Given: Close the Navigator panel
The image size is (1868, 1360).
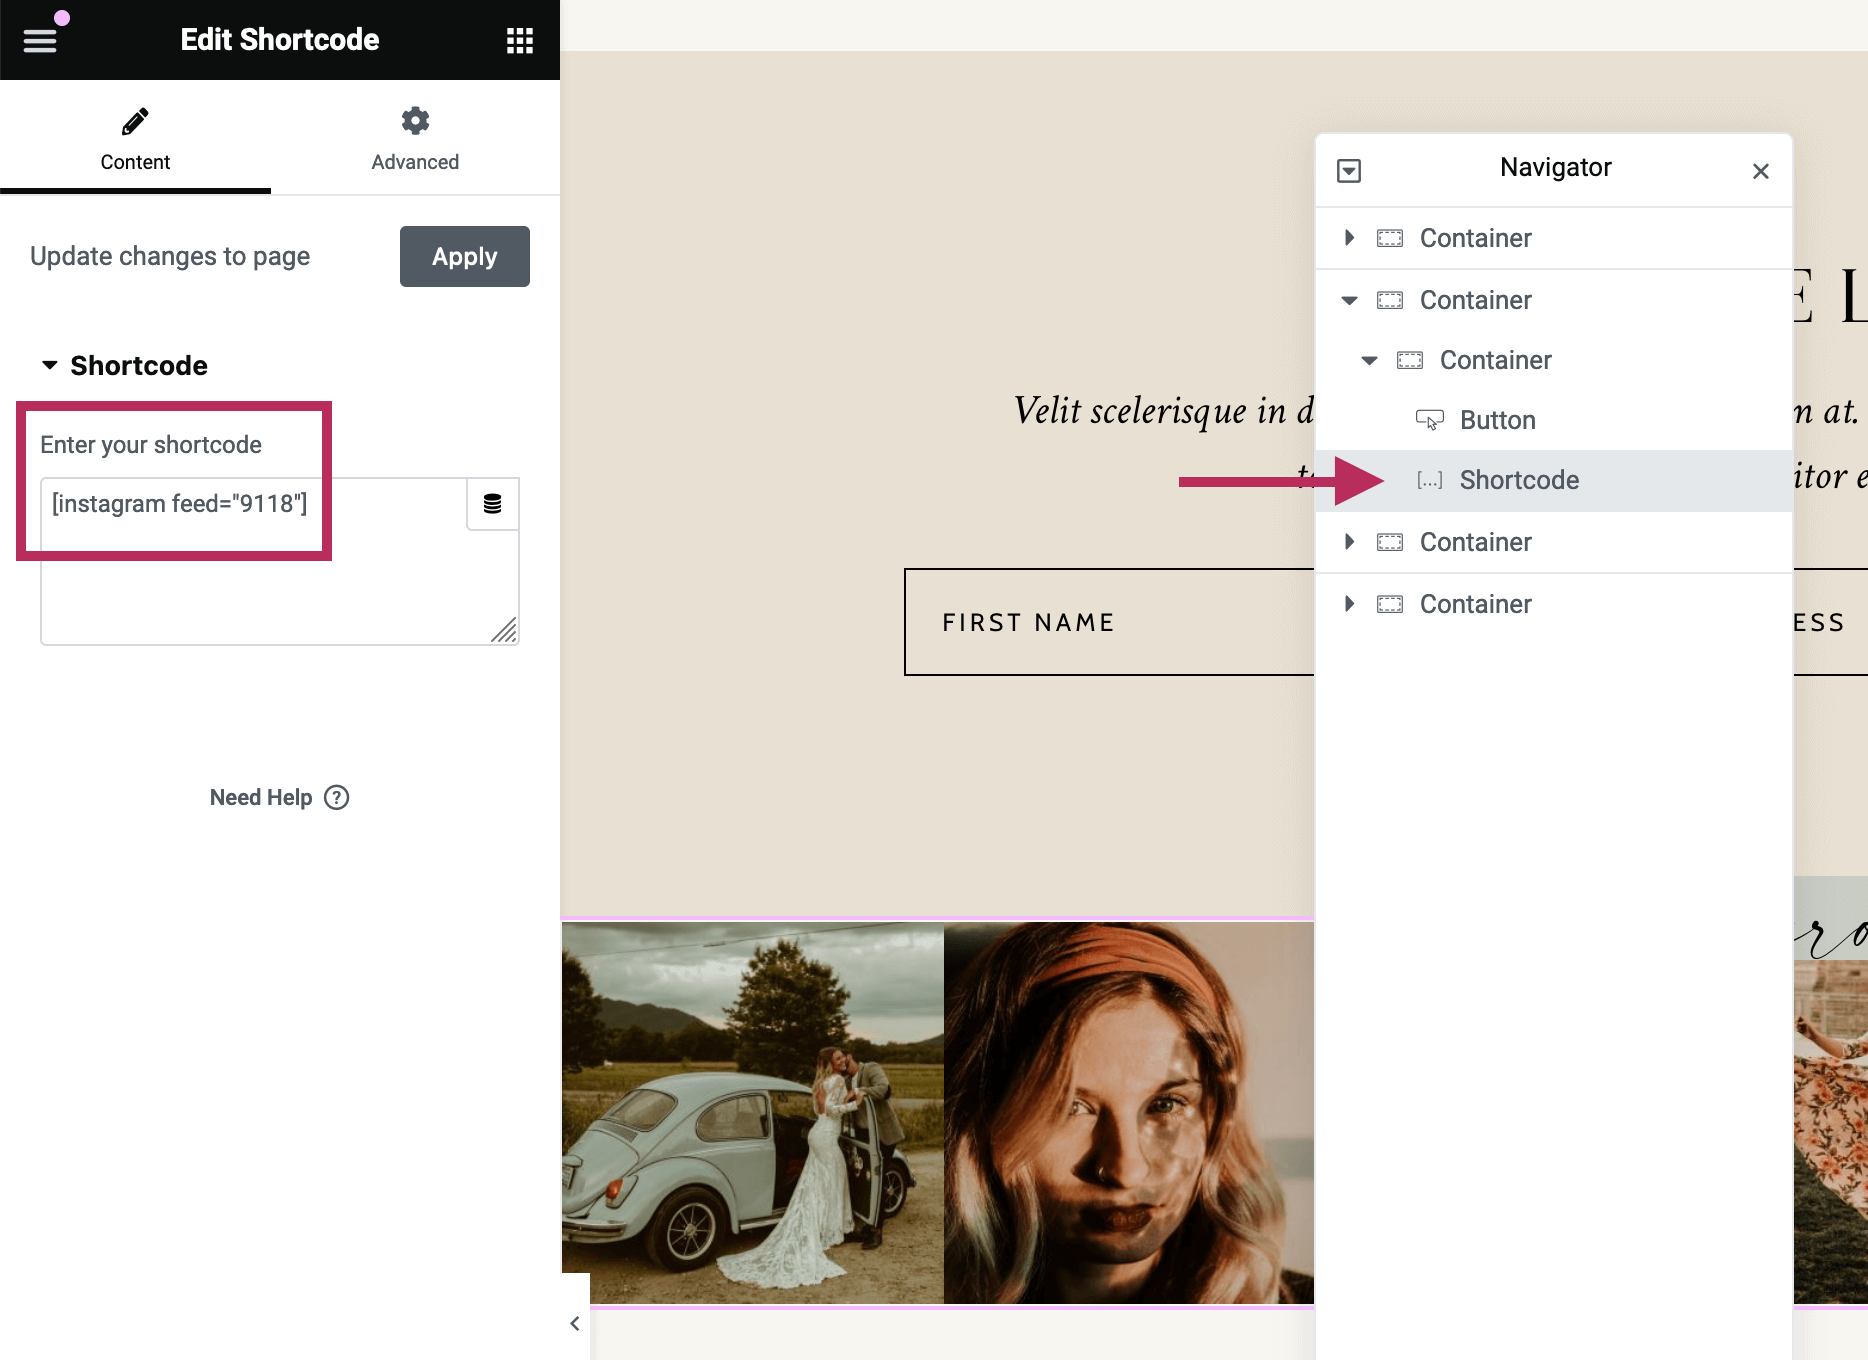Looking at the screenshot, I should point(1760,171).
